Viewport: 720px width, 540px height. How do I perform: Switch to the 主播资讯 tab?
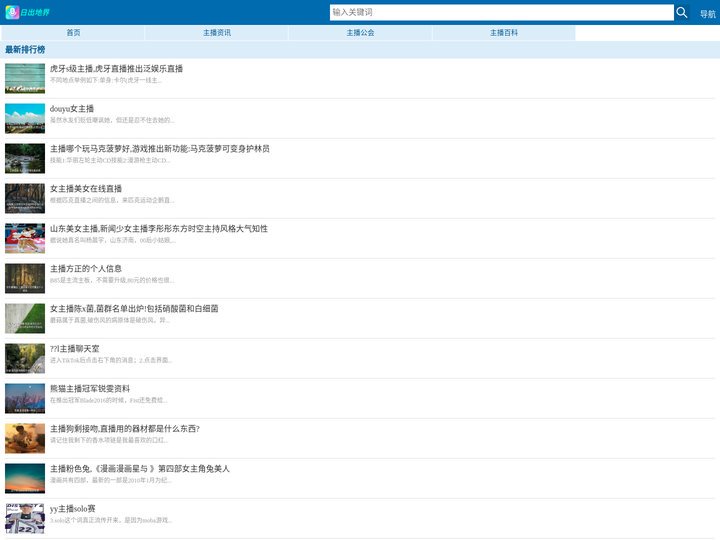(217, 33)
